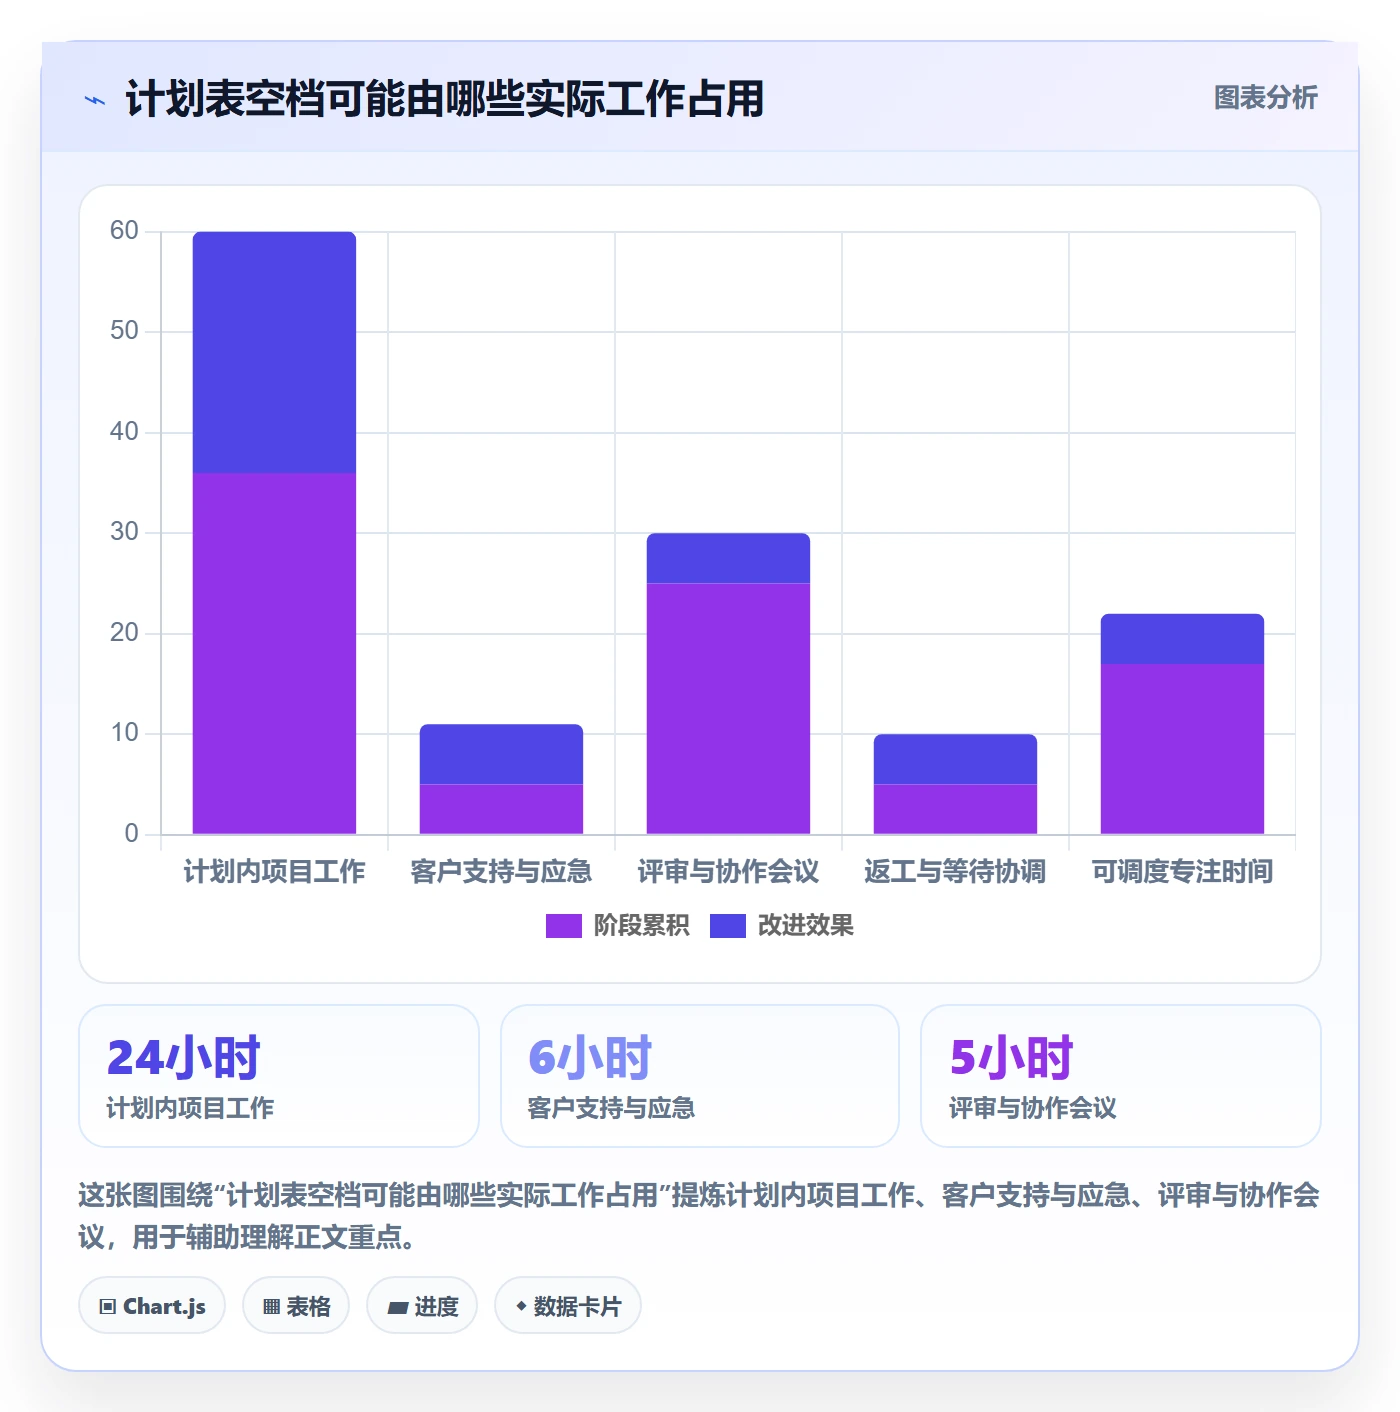The image size is (1400, 1412).
Task: Click the lightning icon beside the title
Action: [x=95, y=100]
